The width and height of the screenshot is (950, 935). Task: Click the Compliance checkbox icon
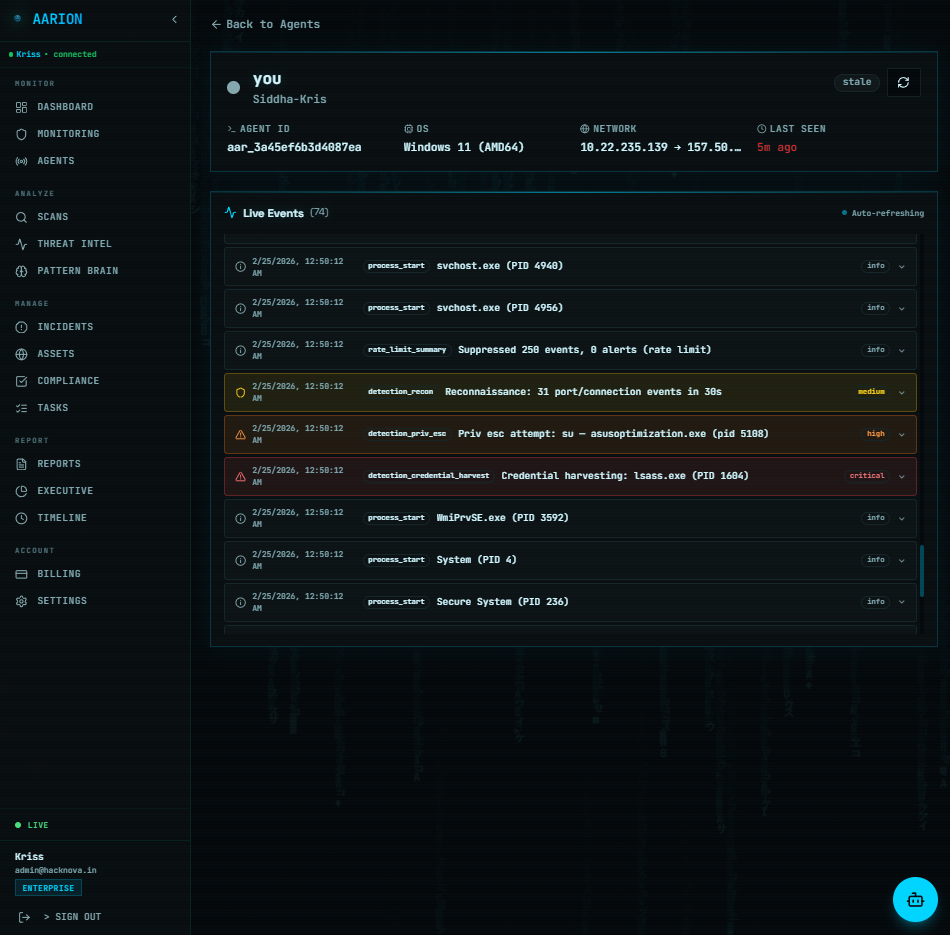(21, 381)
